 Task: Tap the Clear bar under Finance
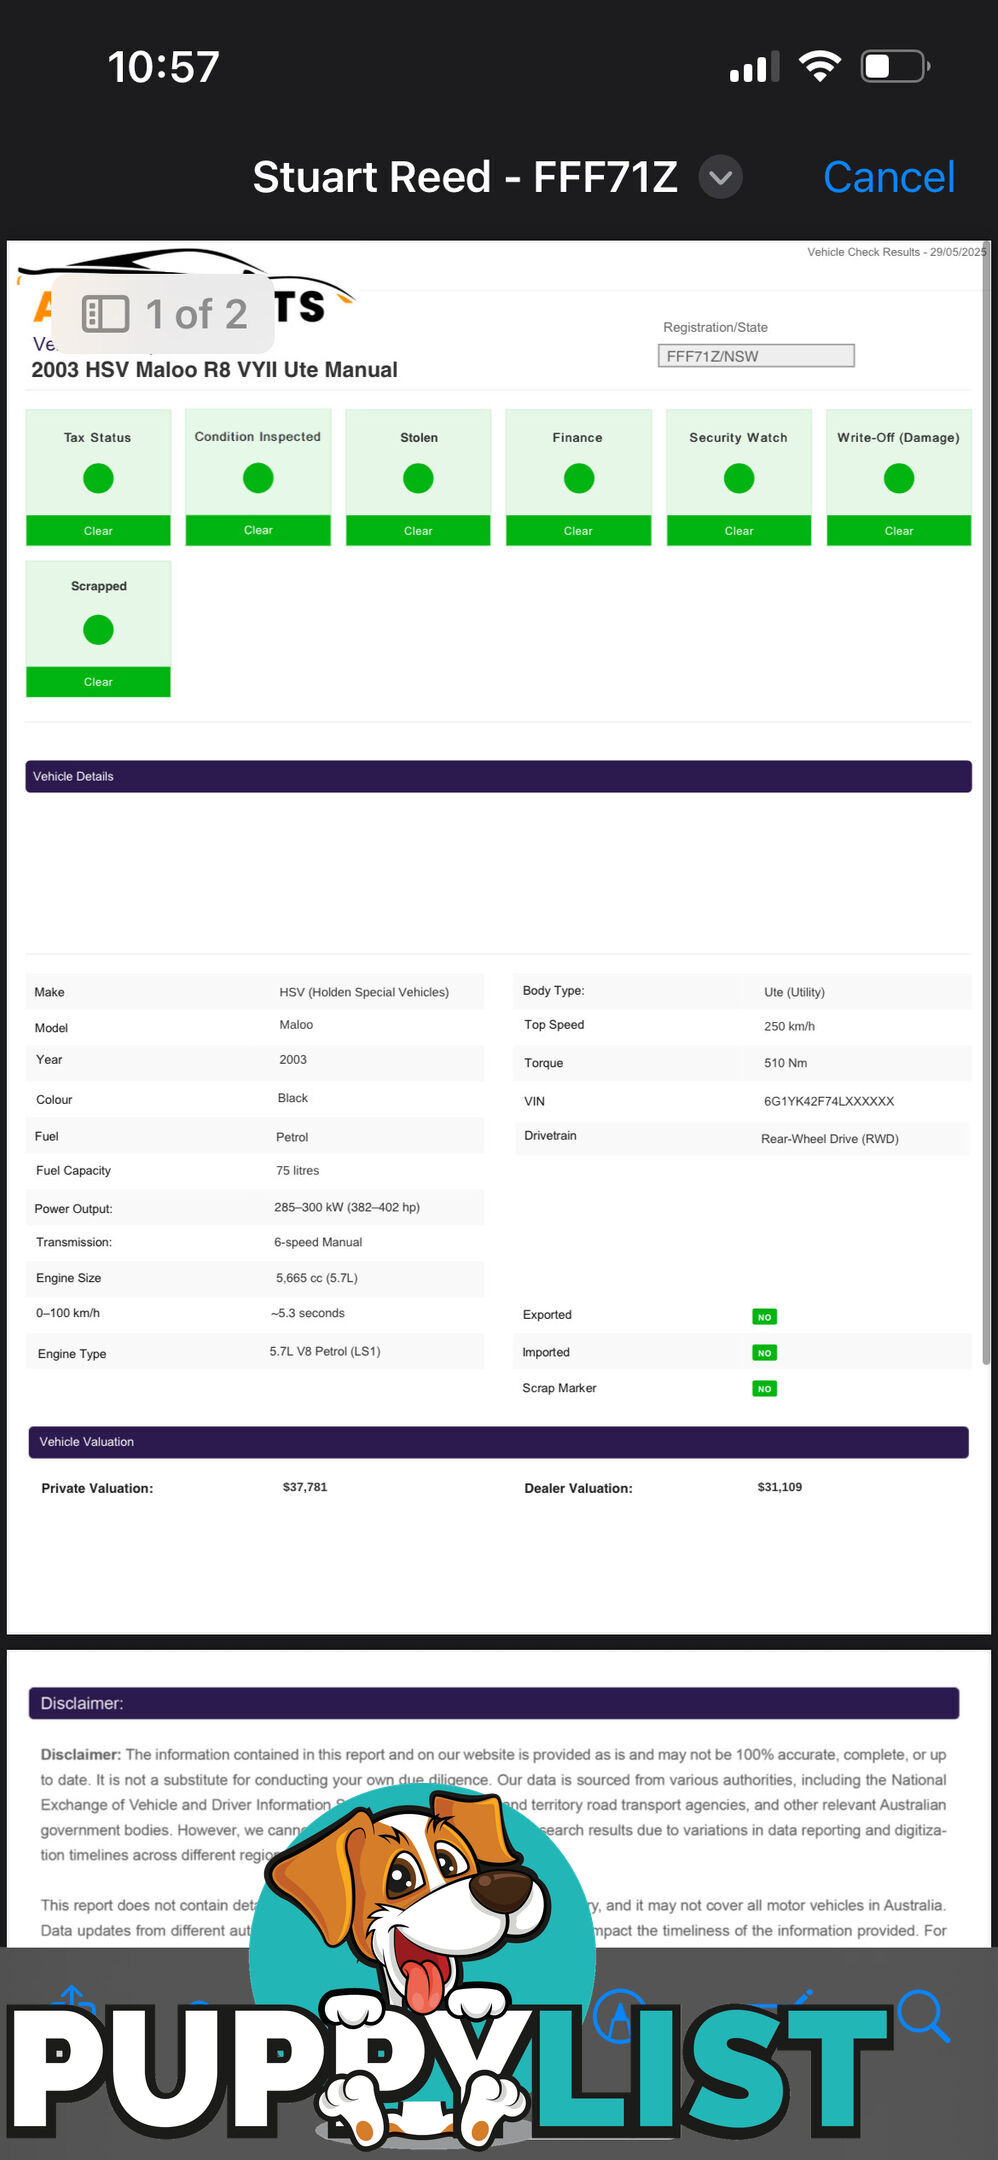pyautogui.click(x=579, y=531)
